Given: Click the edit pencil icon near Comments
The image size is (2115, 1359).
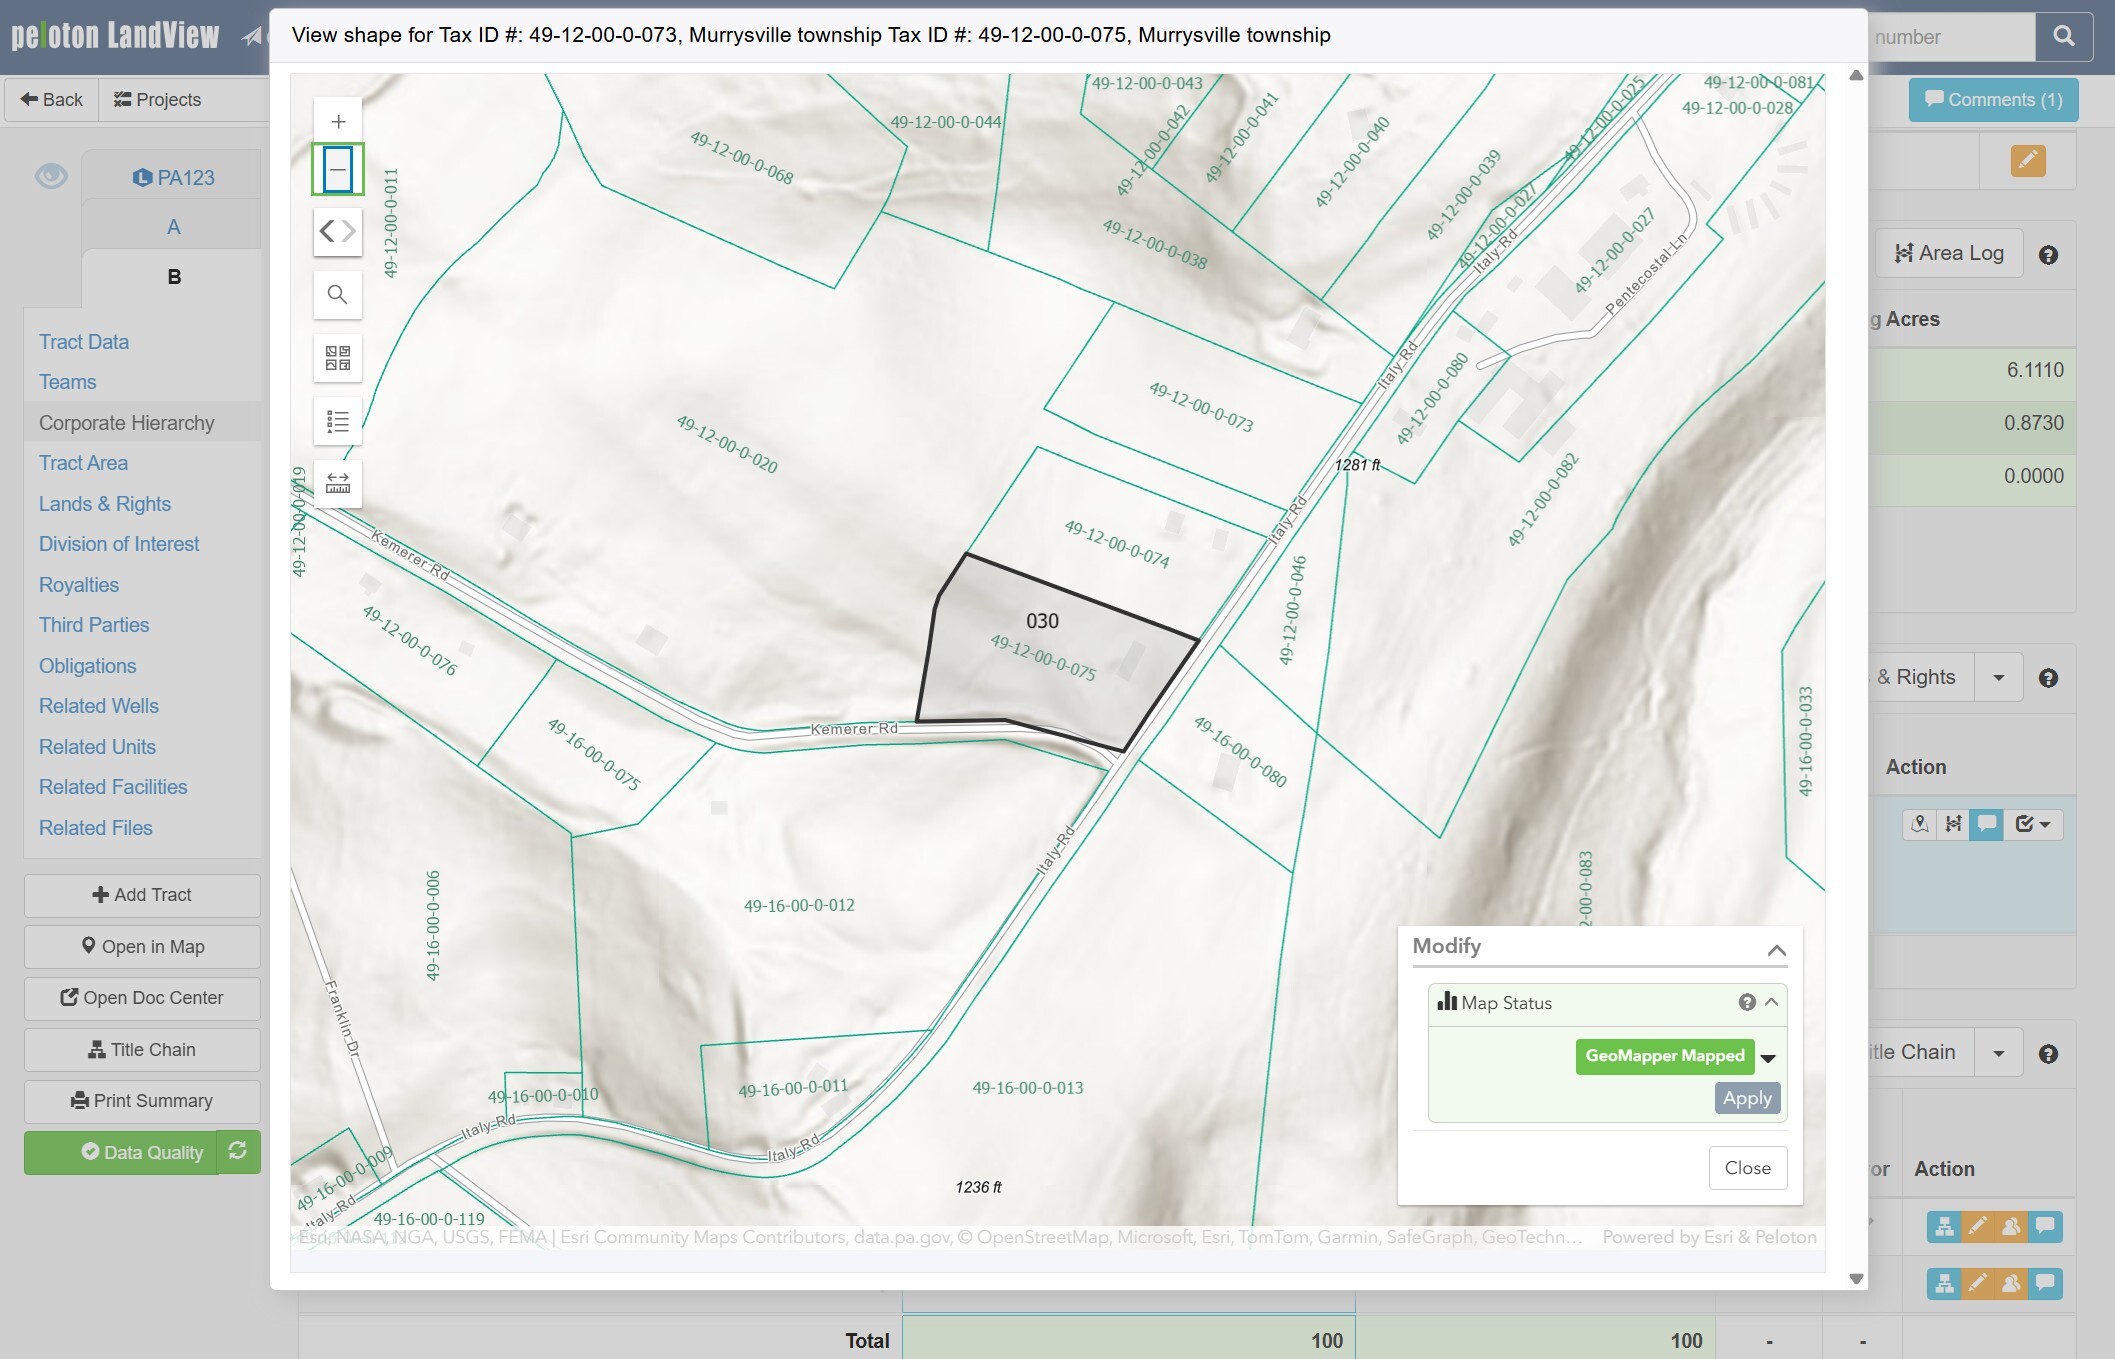Looking at the screenshot, I should (x=2027, y=160).
